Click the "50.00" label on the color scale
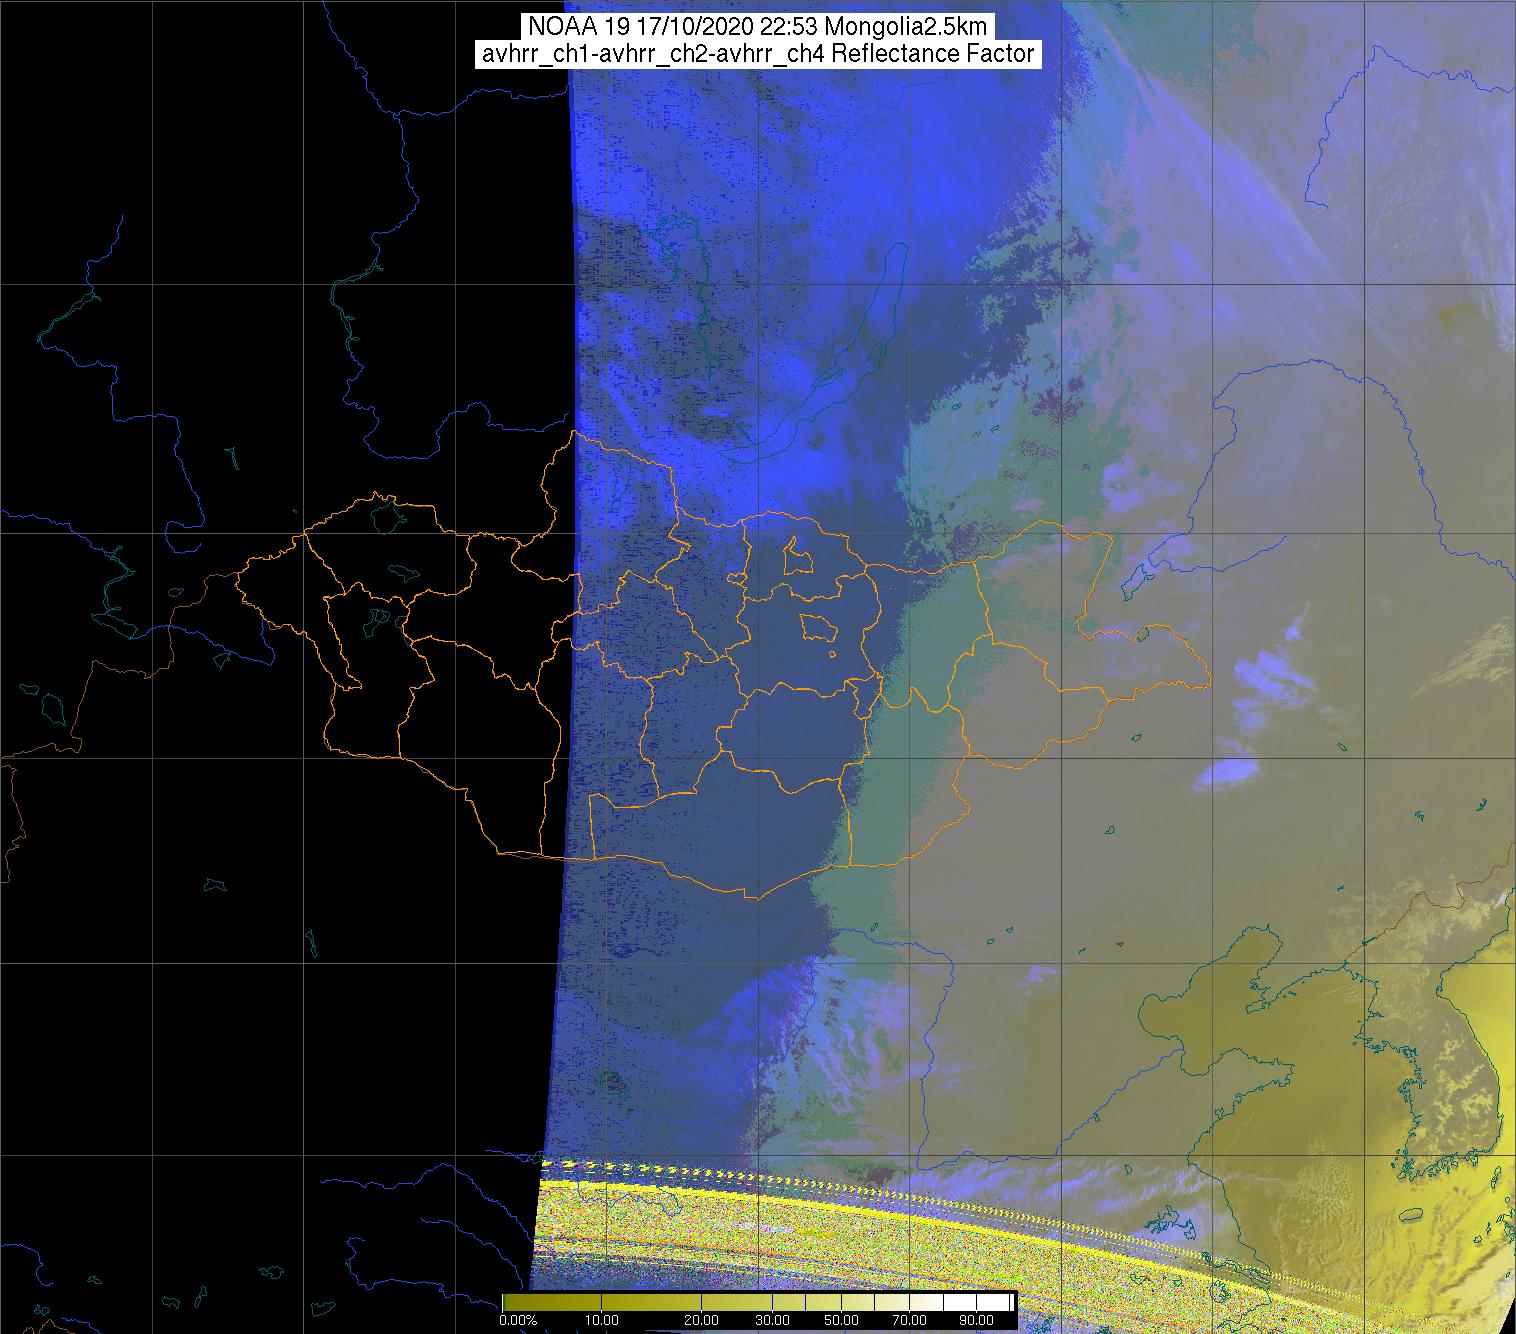 [841, 1320]
